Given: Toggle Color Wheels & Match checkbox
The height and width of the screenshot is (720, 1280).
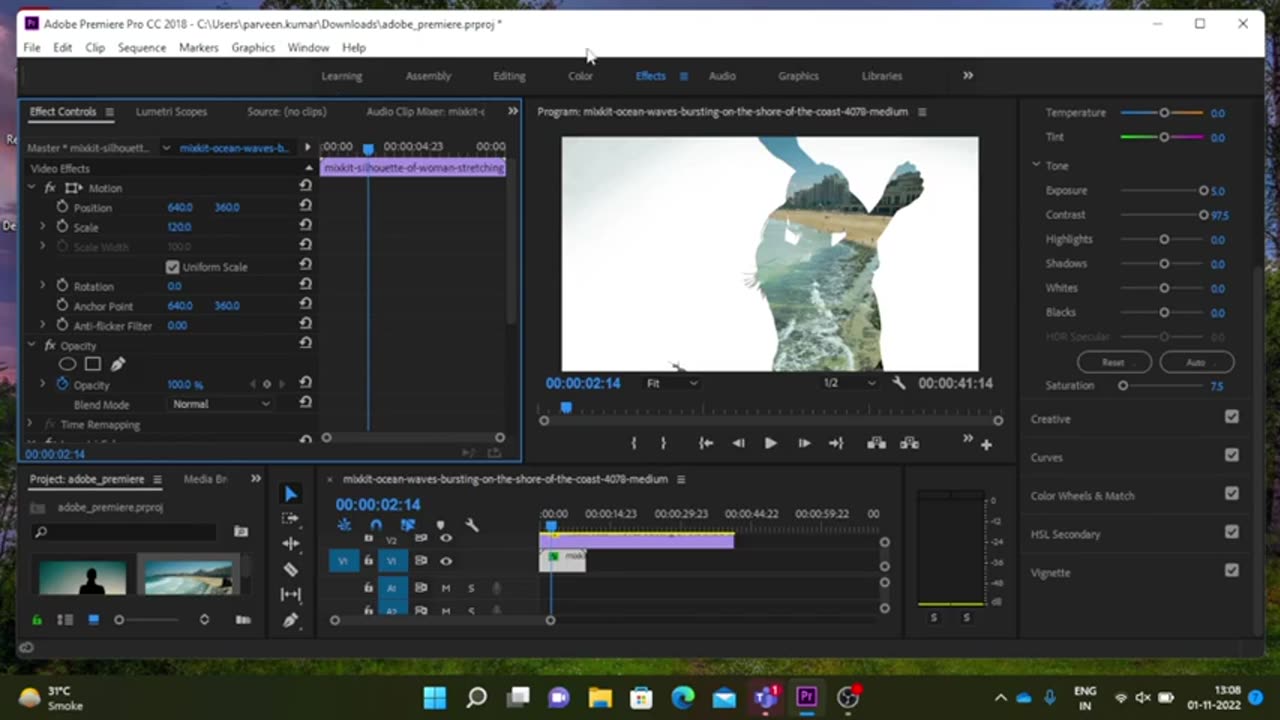Looking at the screenshot, I should [1231, 493].
